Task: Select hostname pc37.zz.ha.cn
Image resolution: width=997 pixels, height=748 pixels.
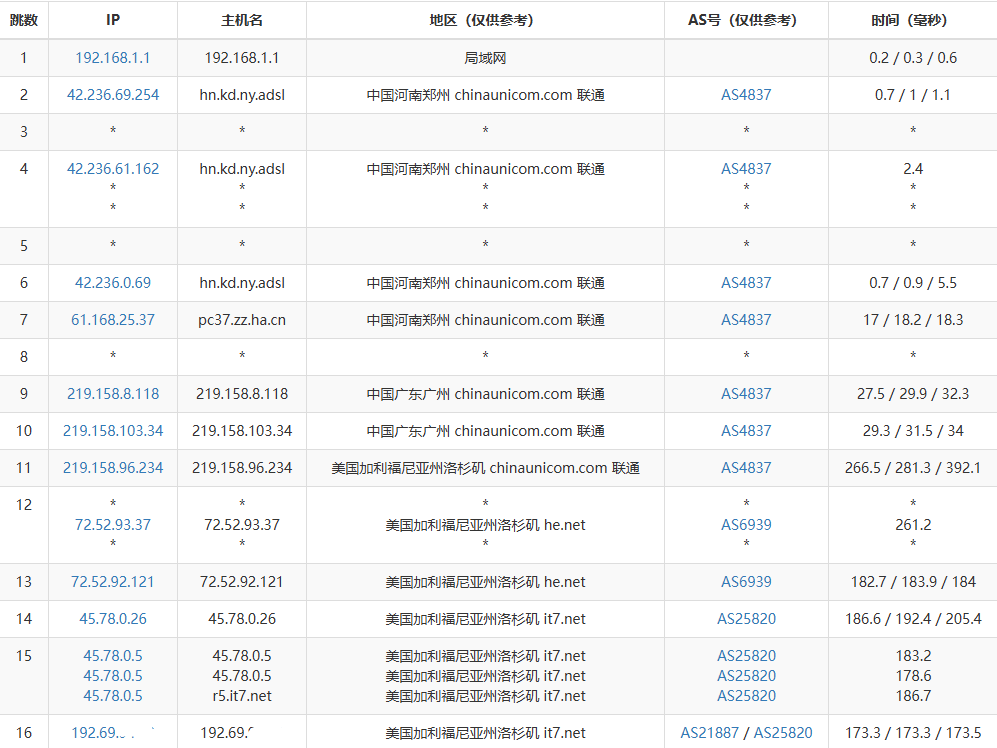Action: tap(242, 319)
